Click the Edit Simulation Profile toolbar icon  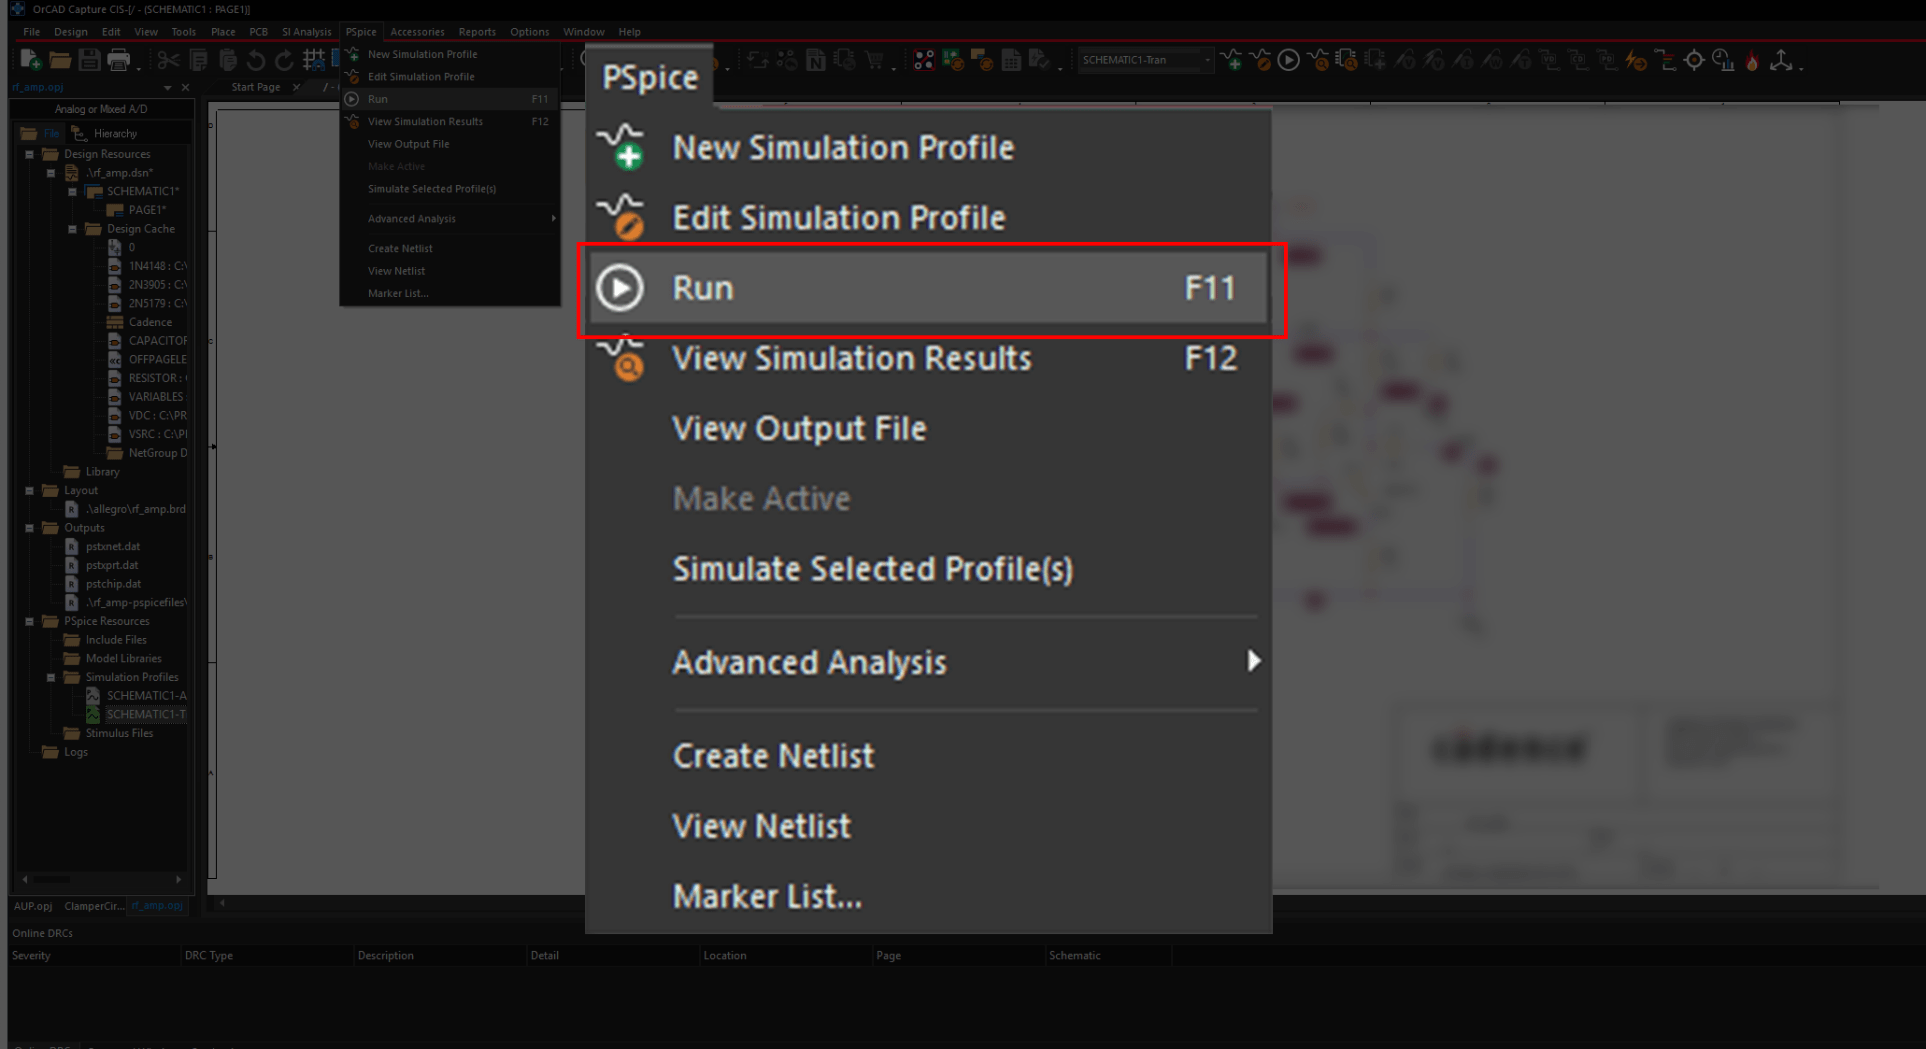point(1261,61)
